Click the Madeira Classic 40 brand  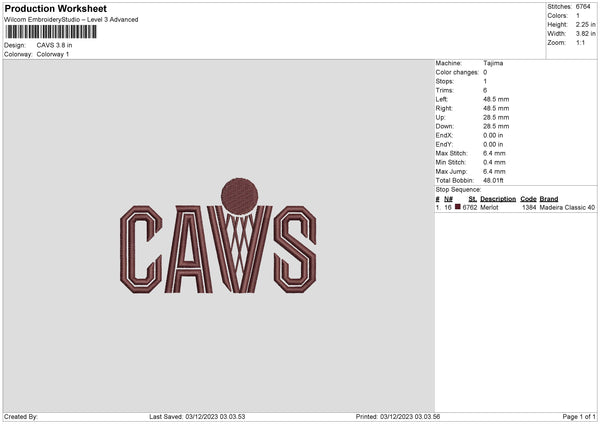[567, 207]
